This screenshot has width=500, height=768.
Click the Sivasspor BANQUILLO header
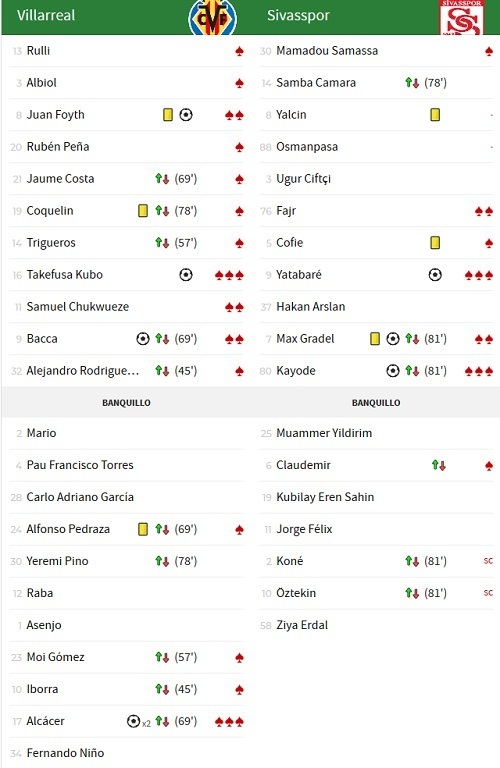tap(376, 403)
